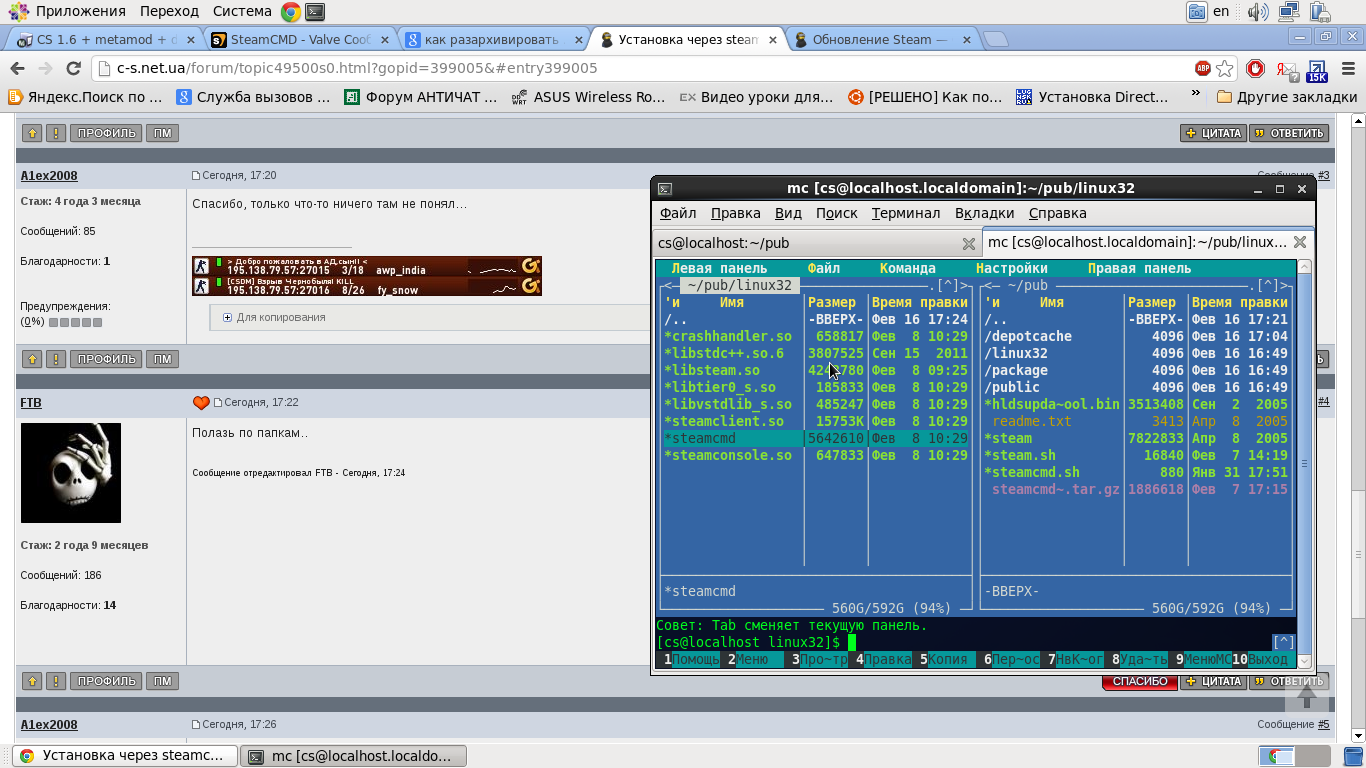Show hidden bookmarks with the » chevron
Image resolution: width=1366 pixels, height=768 pixels.
click(1195, 94)
